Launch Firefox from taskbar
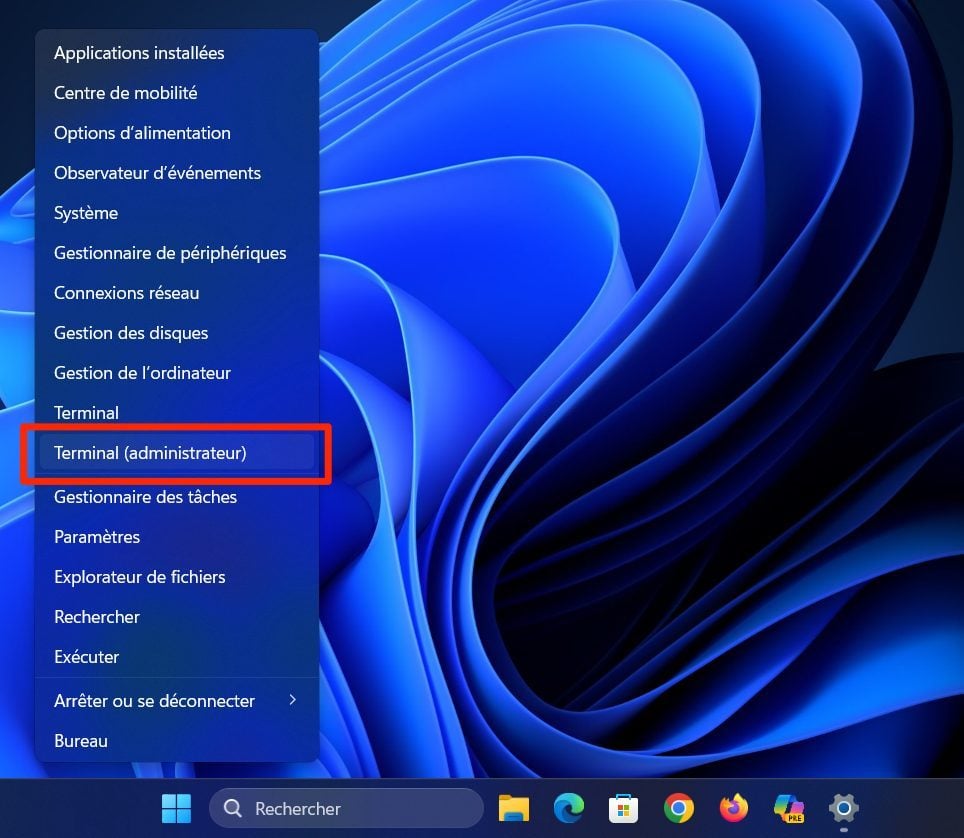 733,808
